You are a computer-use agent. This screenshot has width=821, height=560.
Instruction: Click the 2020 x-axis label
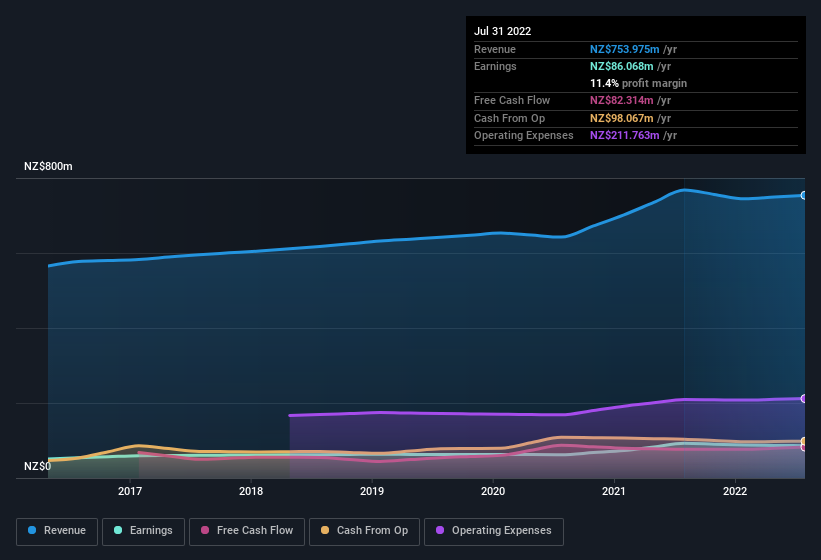pos(493,491)
